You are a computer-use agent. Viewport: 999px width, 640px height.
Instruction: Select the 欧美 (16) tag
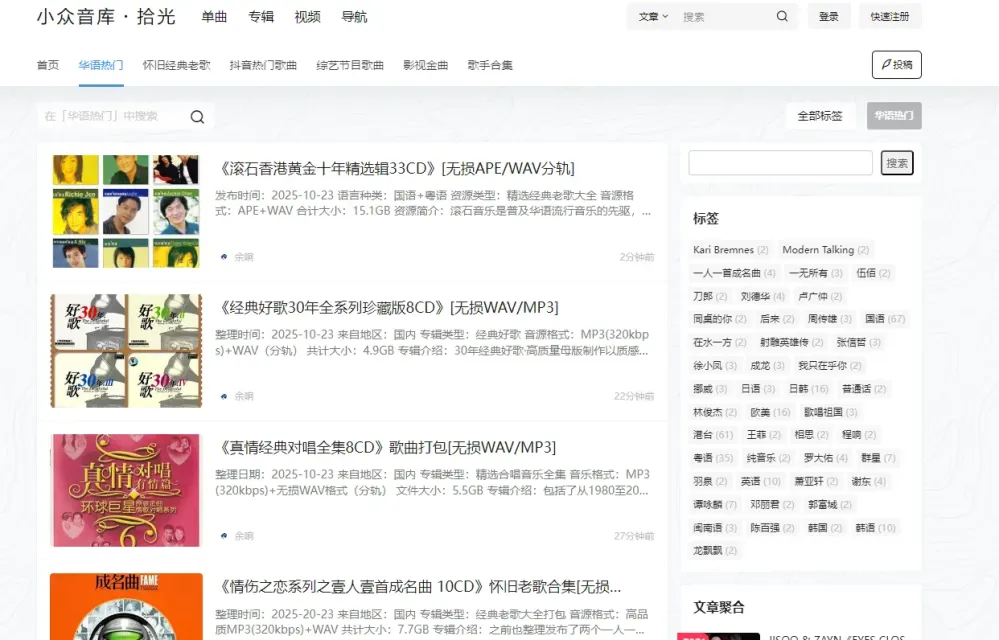(770, 412)
